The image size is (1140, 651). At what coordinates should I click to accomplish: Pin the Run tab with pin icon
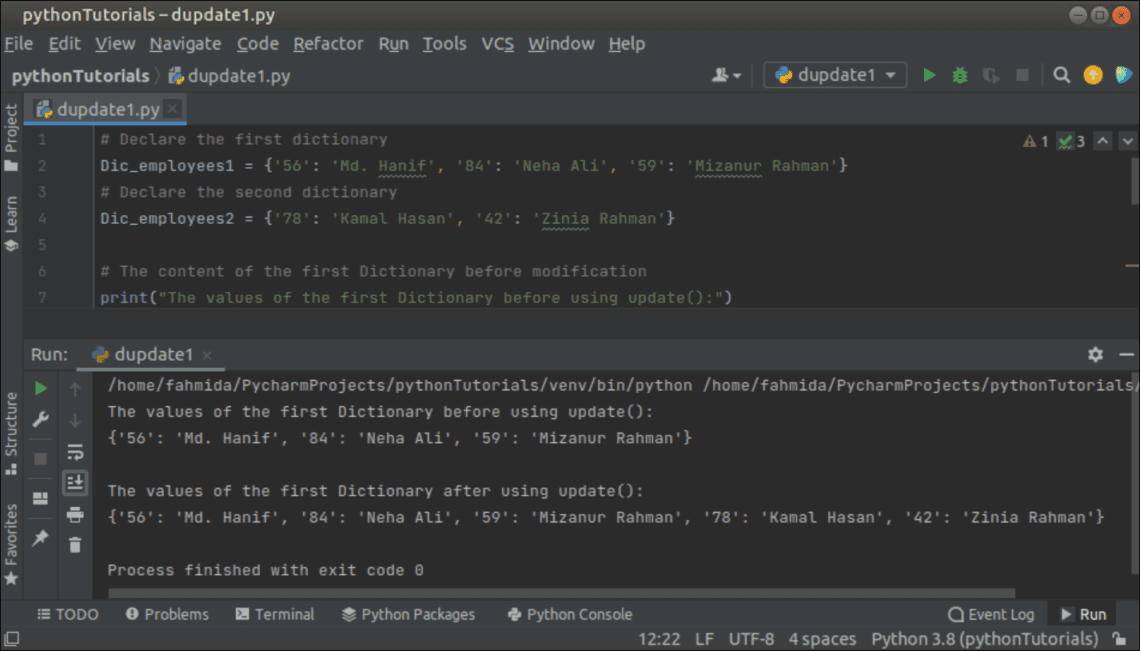41,538
